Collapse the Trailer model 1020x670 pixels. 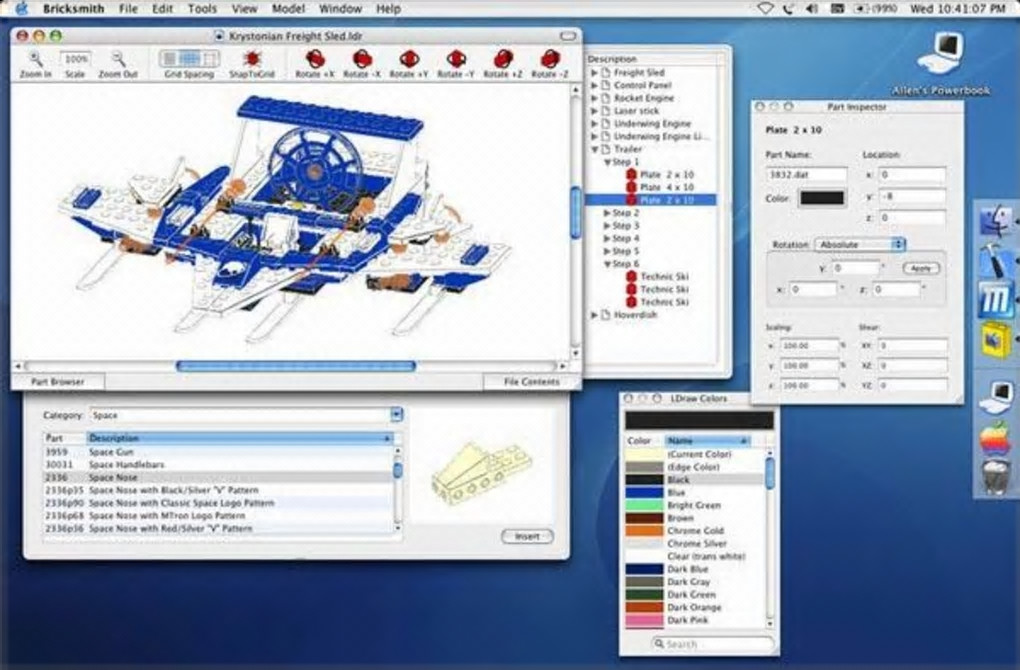click(x=595, y=150)
